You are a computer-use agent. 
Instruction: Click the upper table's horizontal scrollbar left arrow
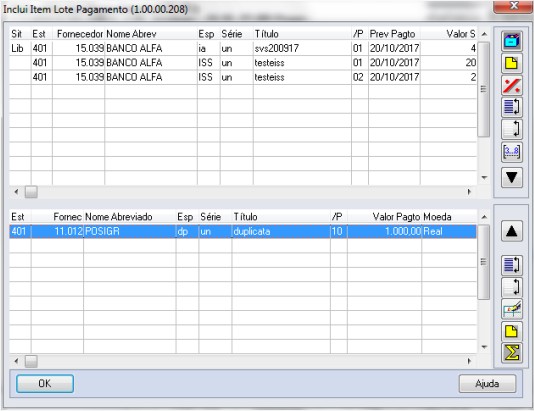[16, 192]
